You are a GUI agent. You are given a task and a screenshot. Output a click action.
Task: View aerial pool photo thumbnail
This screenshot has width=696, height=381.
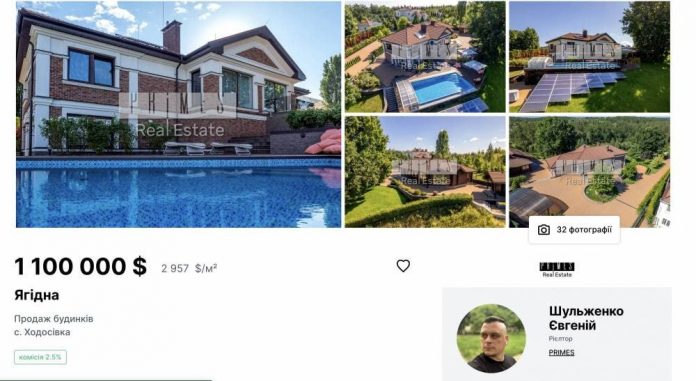coord(425,57)
